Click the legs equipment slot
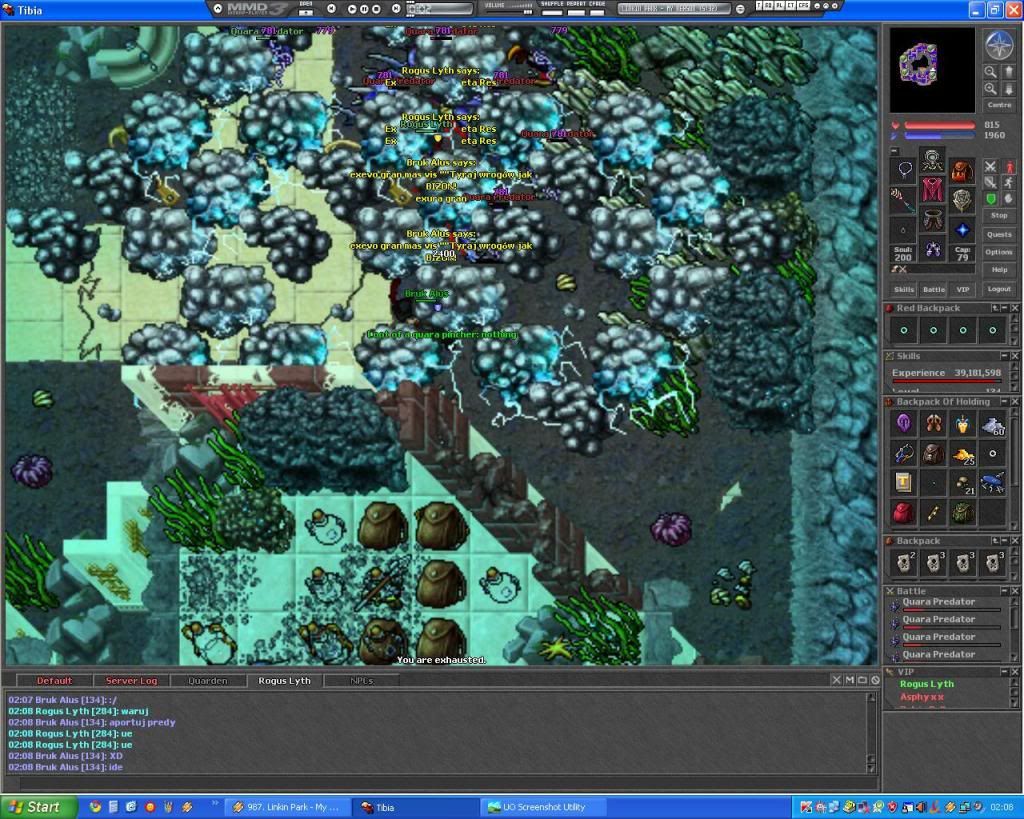This screenshot has width=1024, height=819. 933,220
